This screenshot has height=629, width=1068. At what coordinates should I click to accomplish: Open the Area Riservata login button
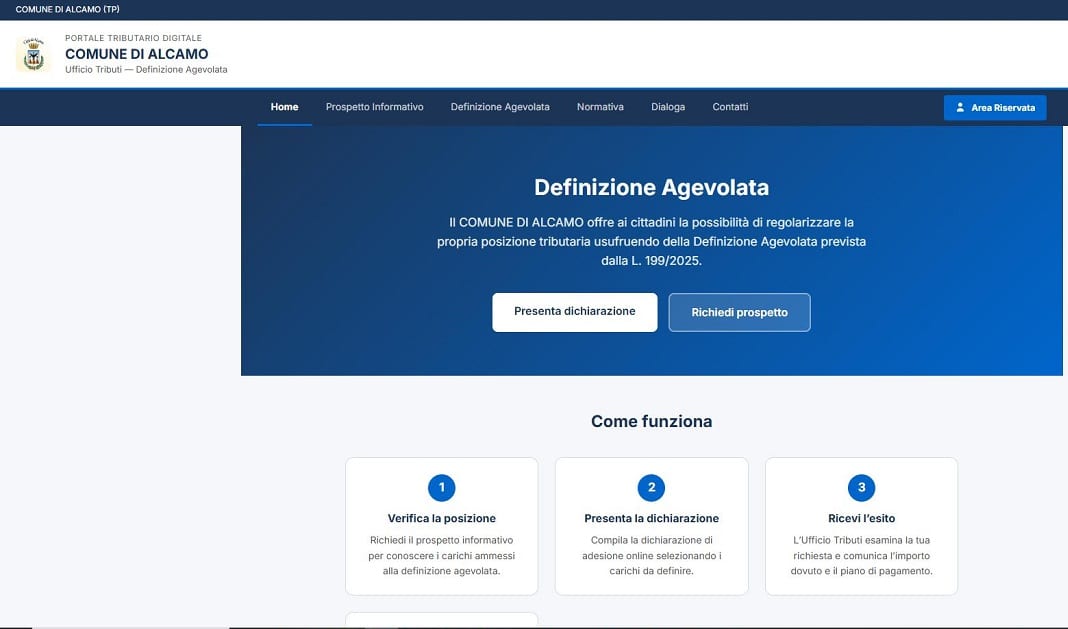pyautogui.click(x=994, y=108)
